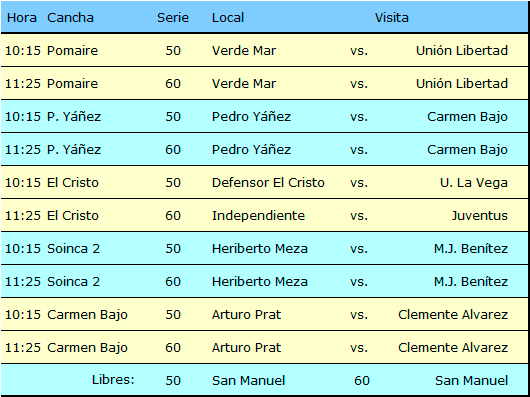This screenshot has width=530, height=397.
Task: Select Verde Mar in the 10:15 Pomaire row
Action: click(244, 51)
